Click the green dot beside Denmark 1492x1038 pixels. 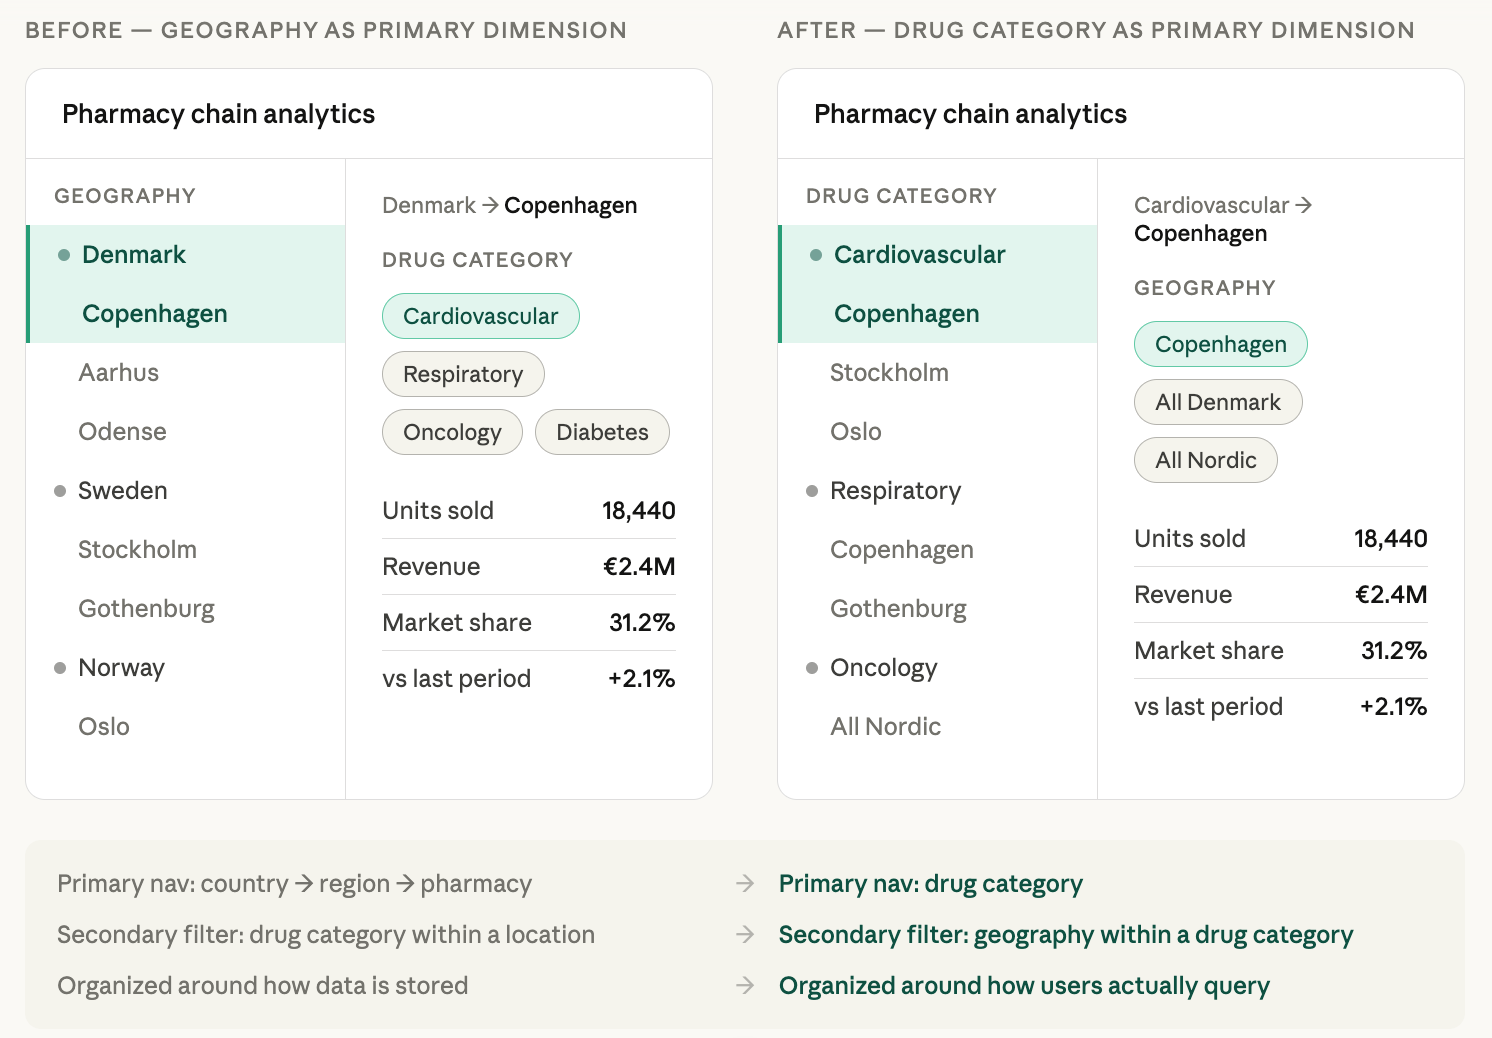(64, 255)
